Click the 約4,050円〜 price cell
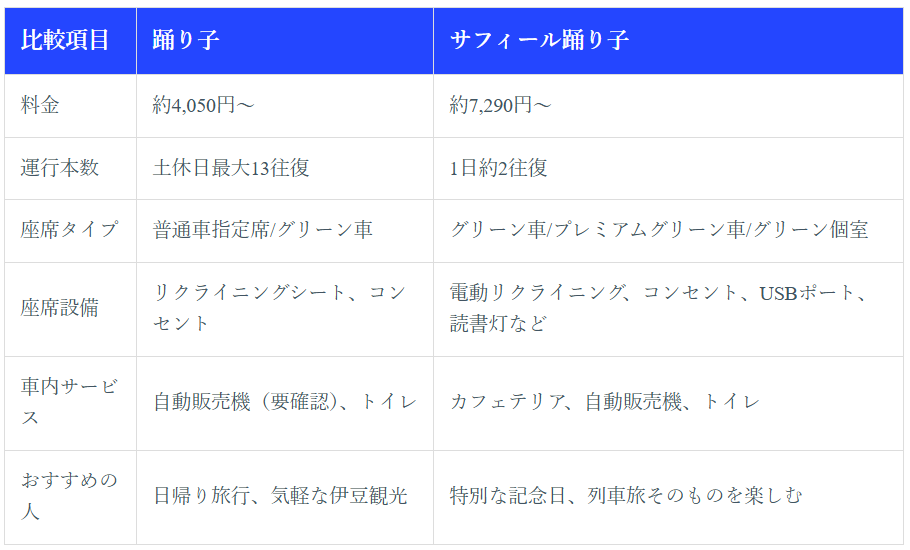Viewport: 910px width, 550px height. coord(204,105)
